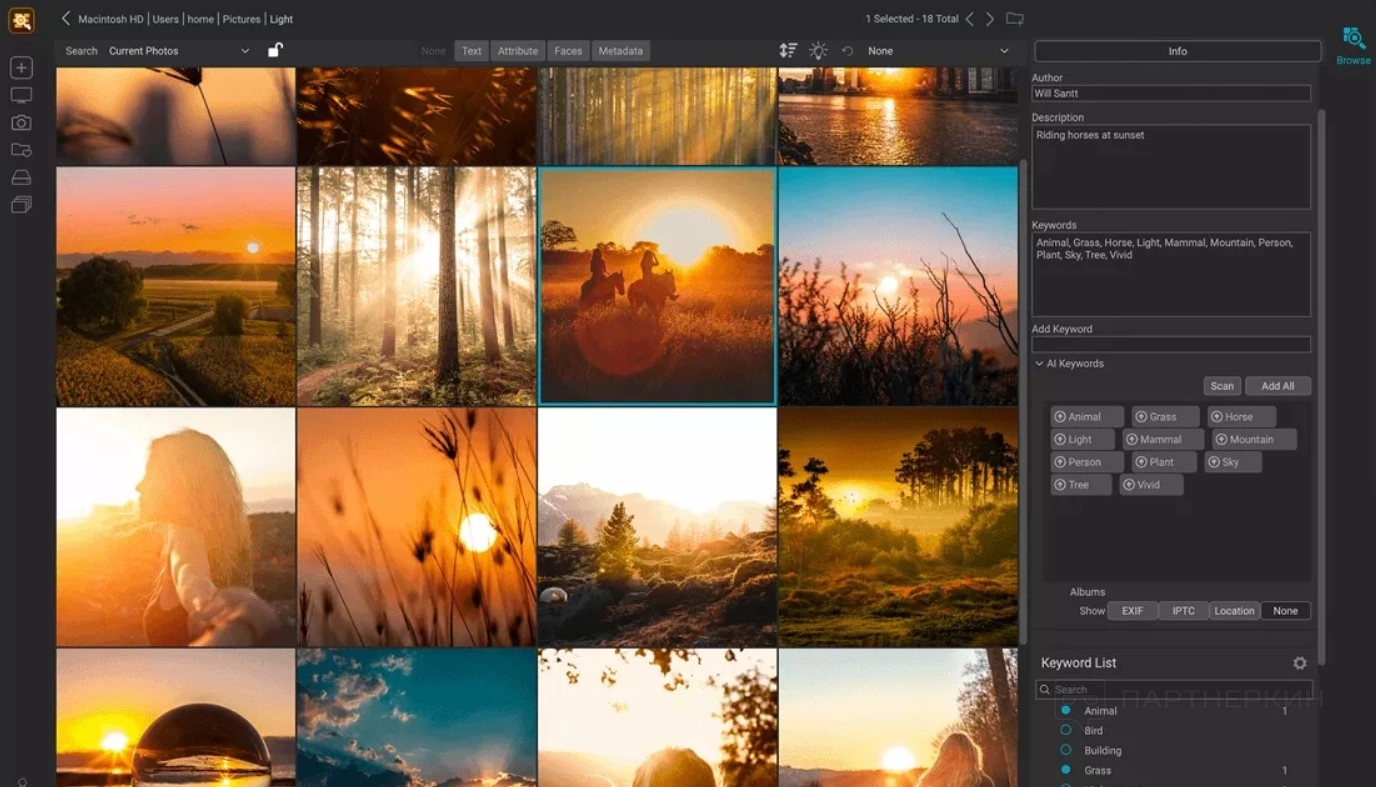
Task: Click the Scan button
Action: point(1222,386)
